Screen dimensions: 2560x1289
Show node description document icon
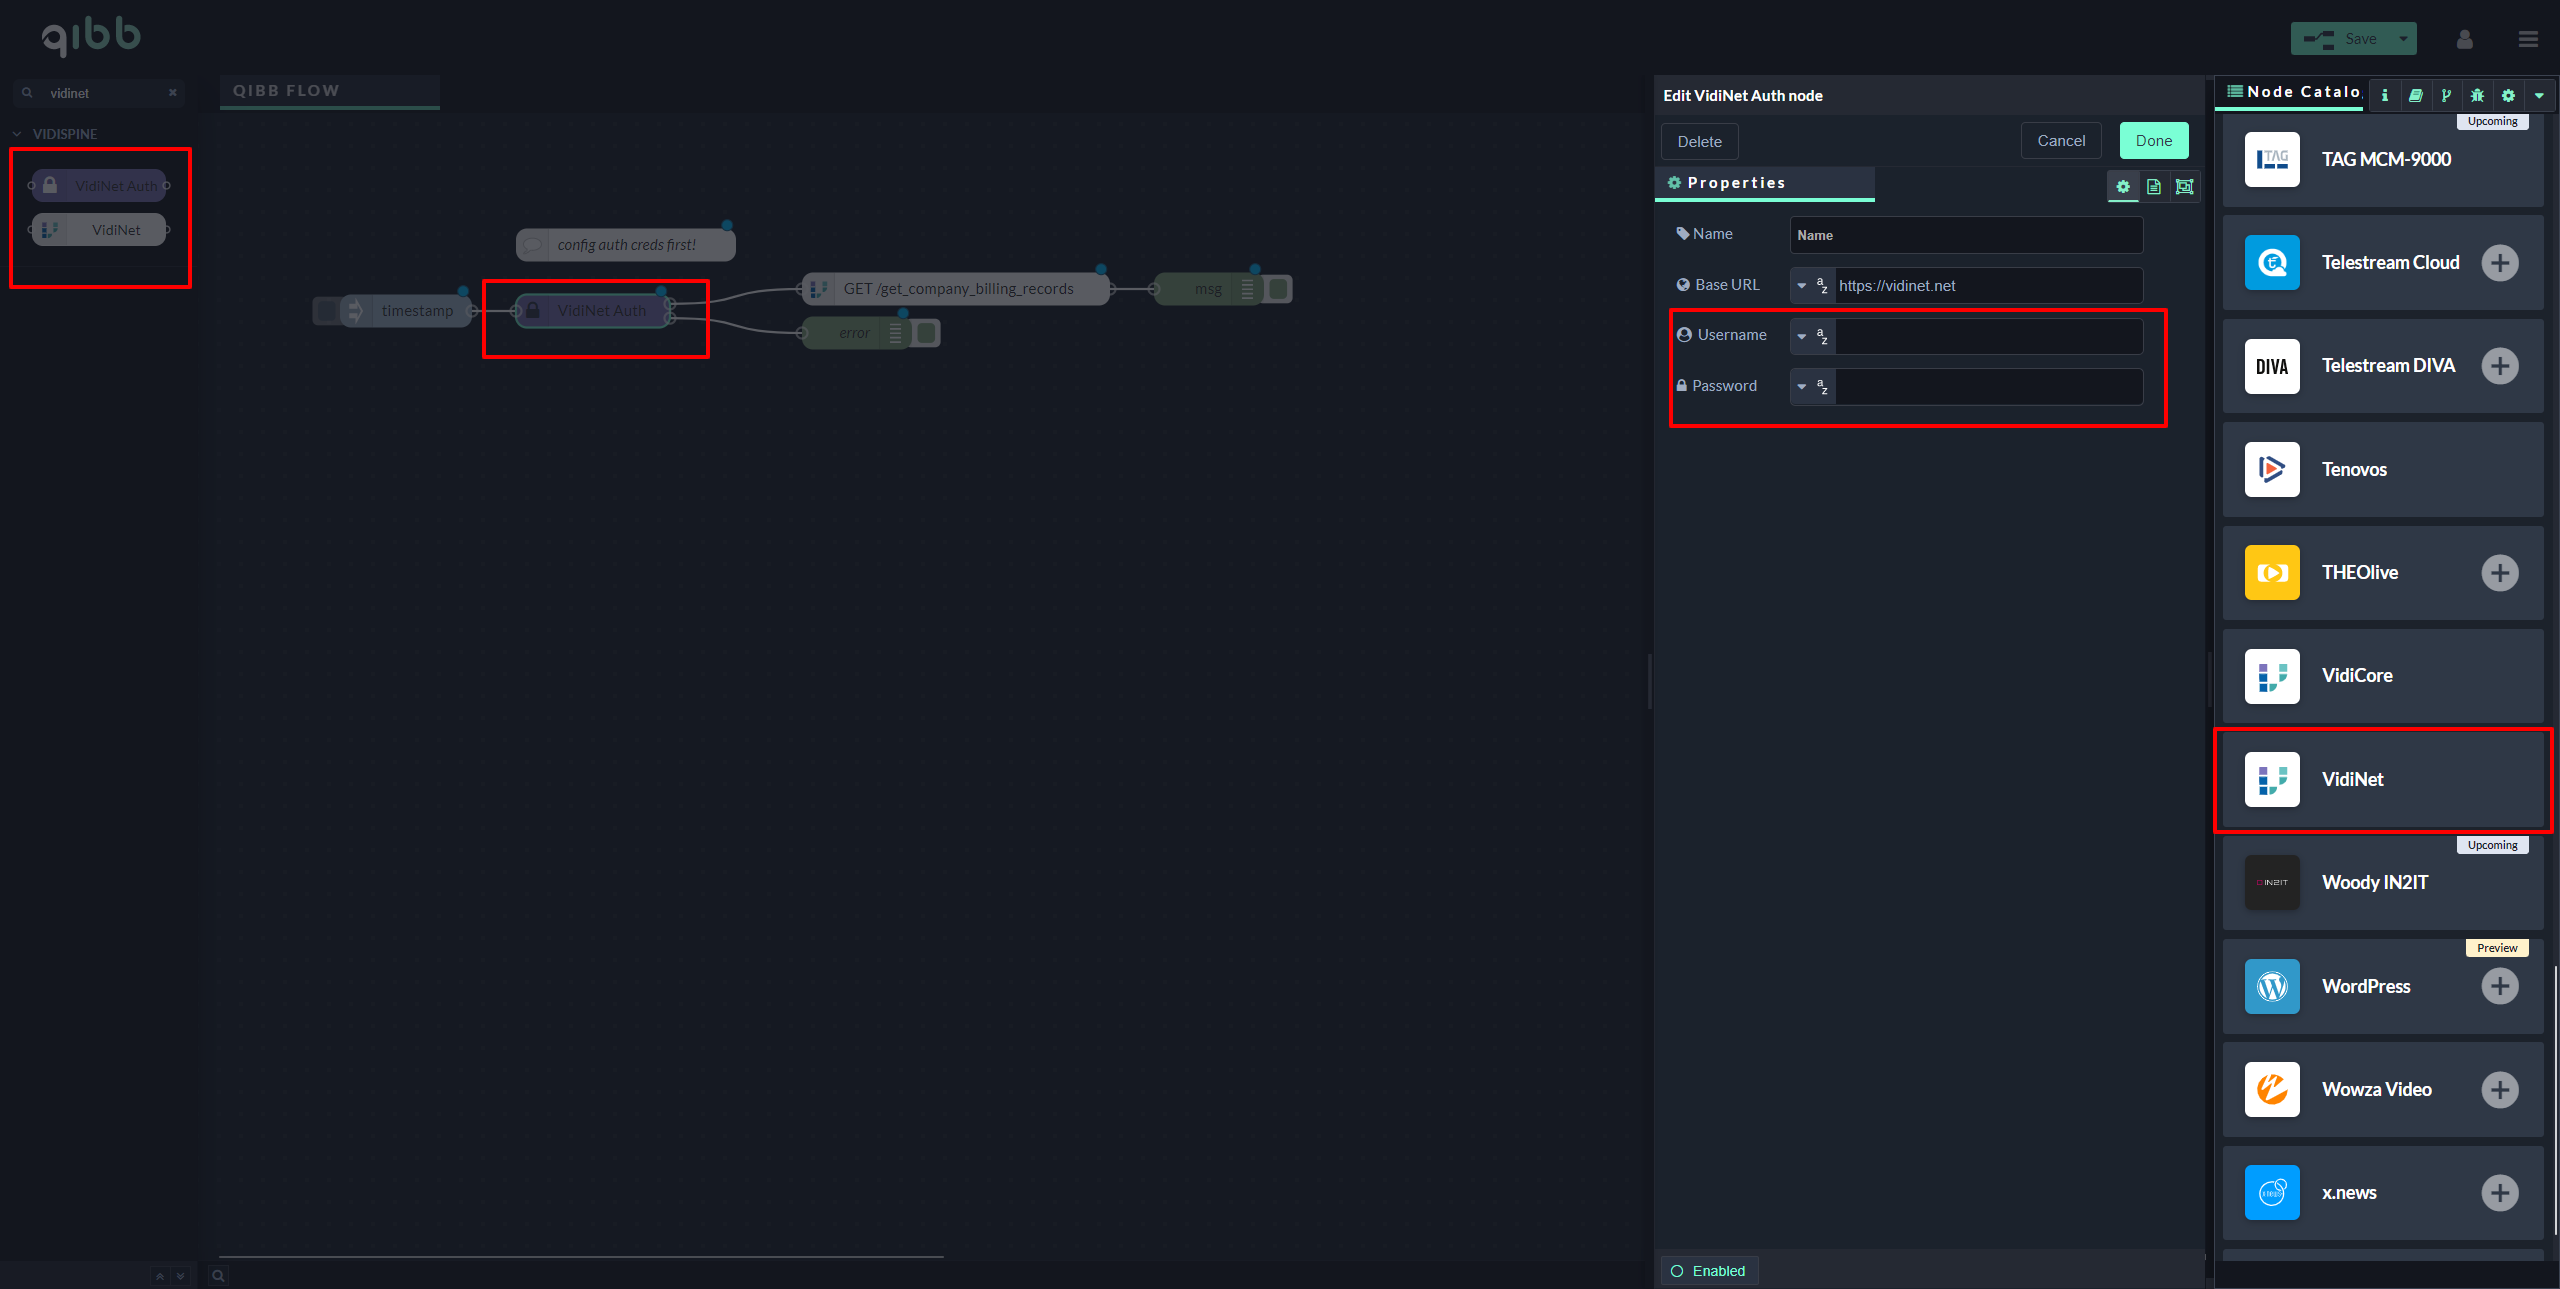pyautogui.click(x=2154, y=186)
